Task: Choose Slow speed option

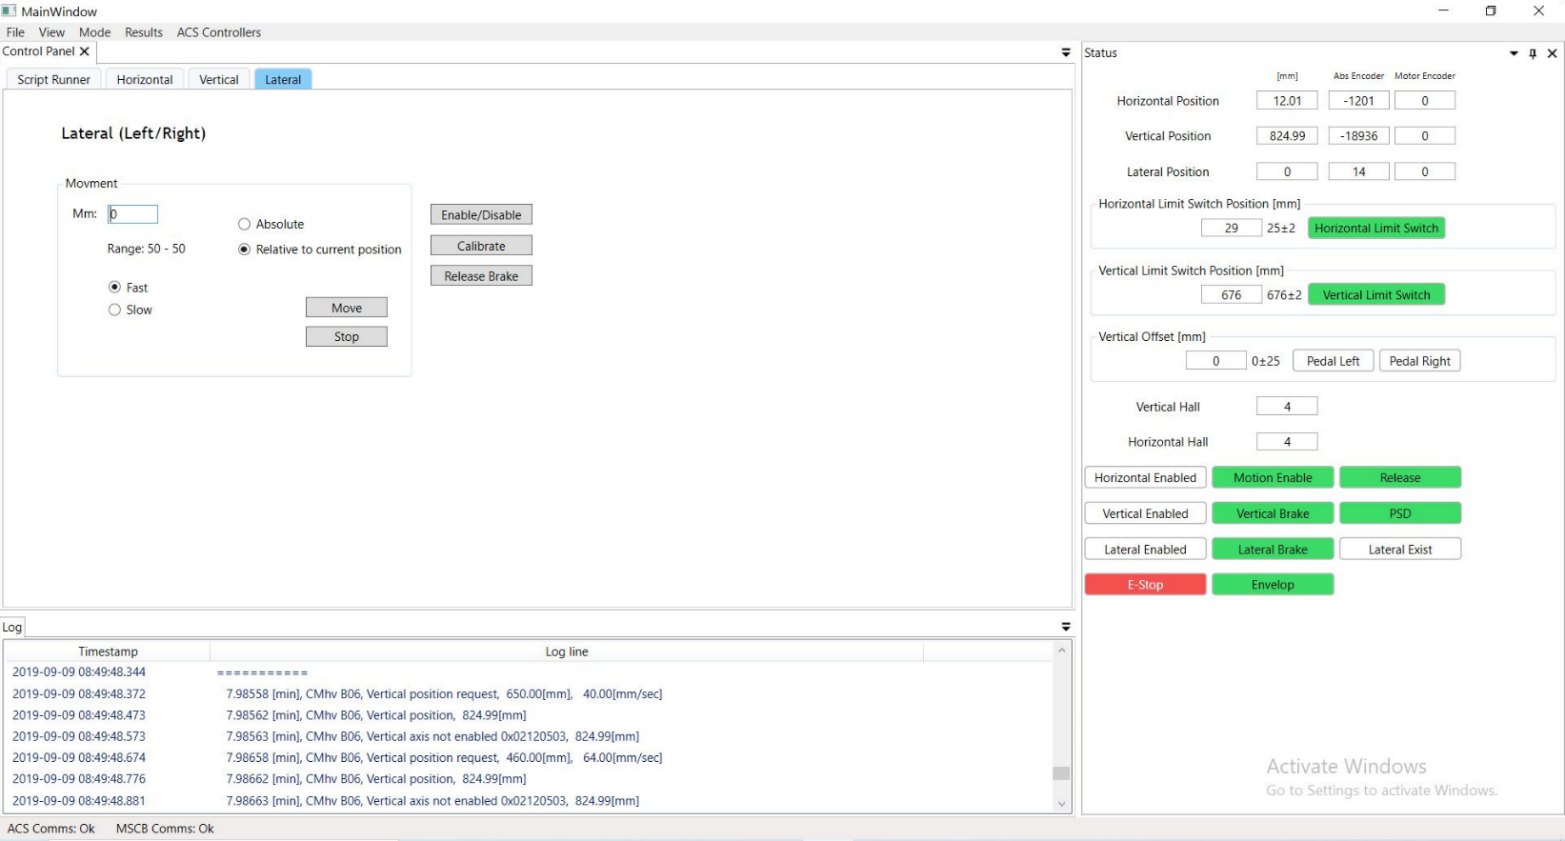Action: point(115,310)
